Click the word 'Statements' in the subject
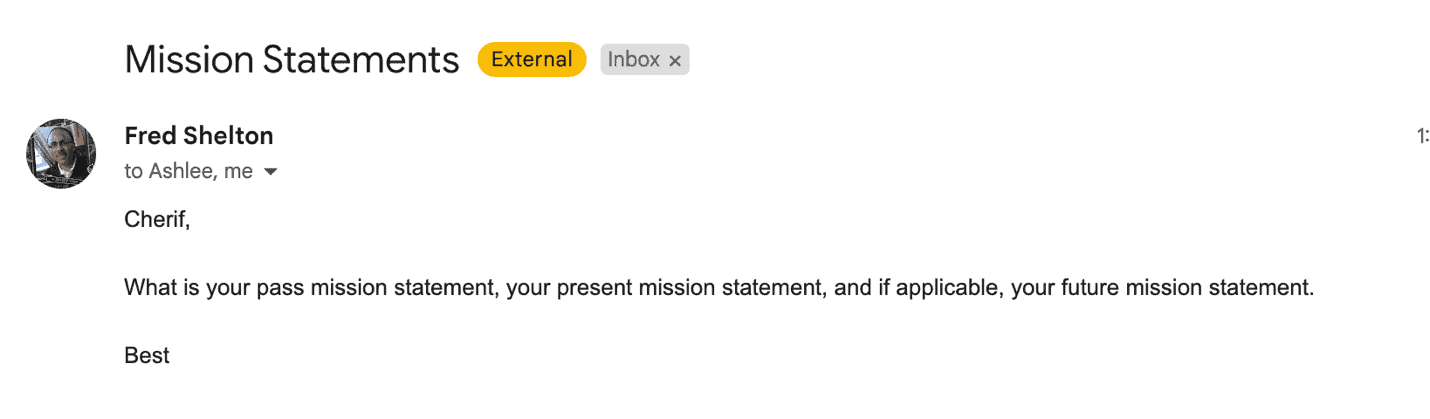The width and height of the screenshot is (1430, 419). tap(361, 60)
